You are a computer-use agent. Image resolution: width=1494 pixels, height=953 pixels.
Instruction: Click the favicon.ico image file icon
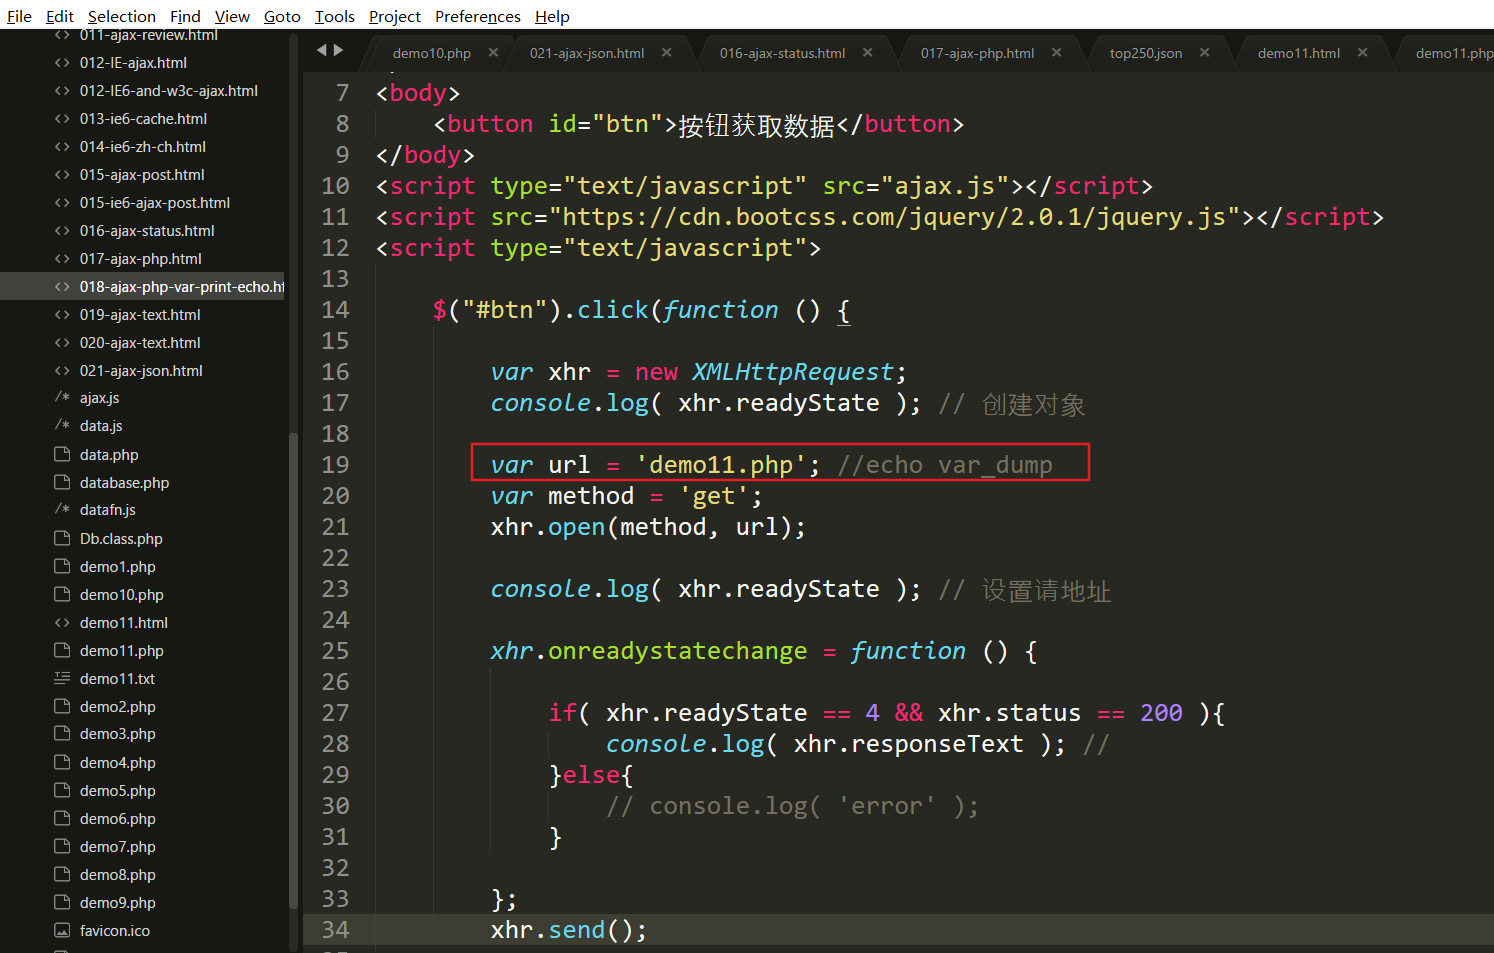[x=62, y=930]
